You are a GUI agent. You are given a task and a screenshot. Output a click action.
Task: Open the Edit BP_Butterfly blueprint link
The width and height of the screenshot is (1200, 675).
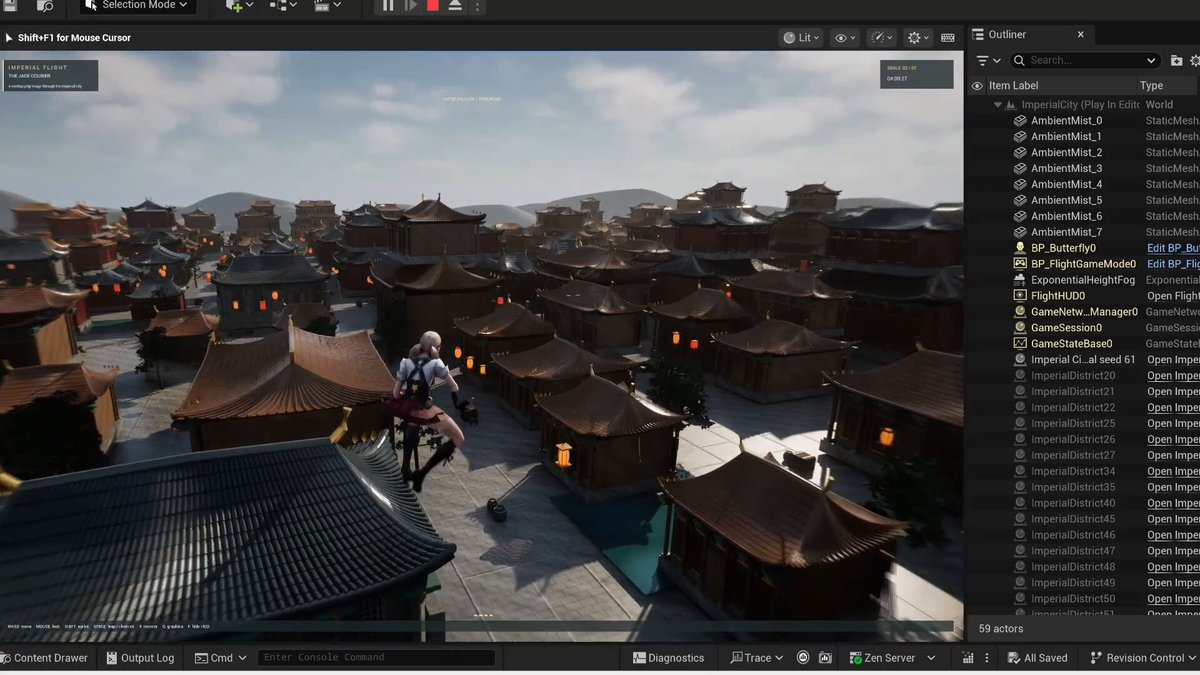point(1173,248)
